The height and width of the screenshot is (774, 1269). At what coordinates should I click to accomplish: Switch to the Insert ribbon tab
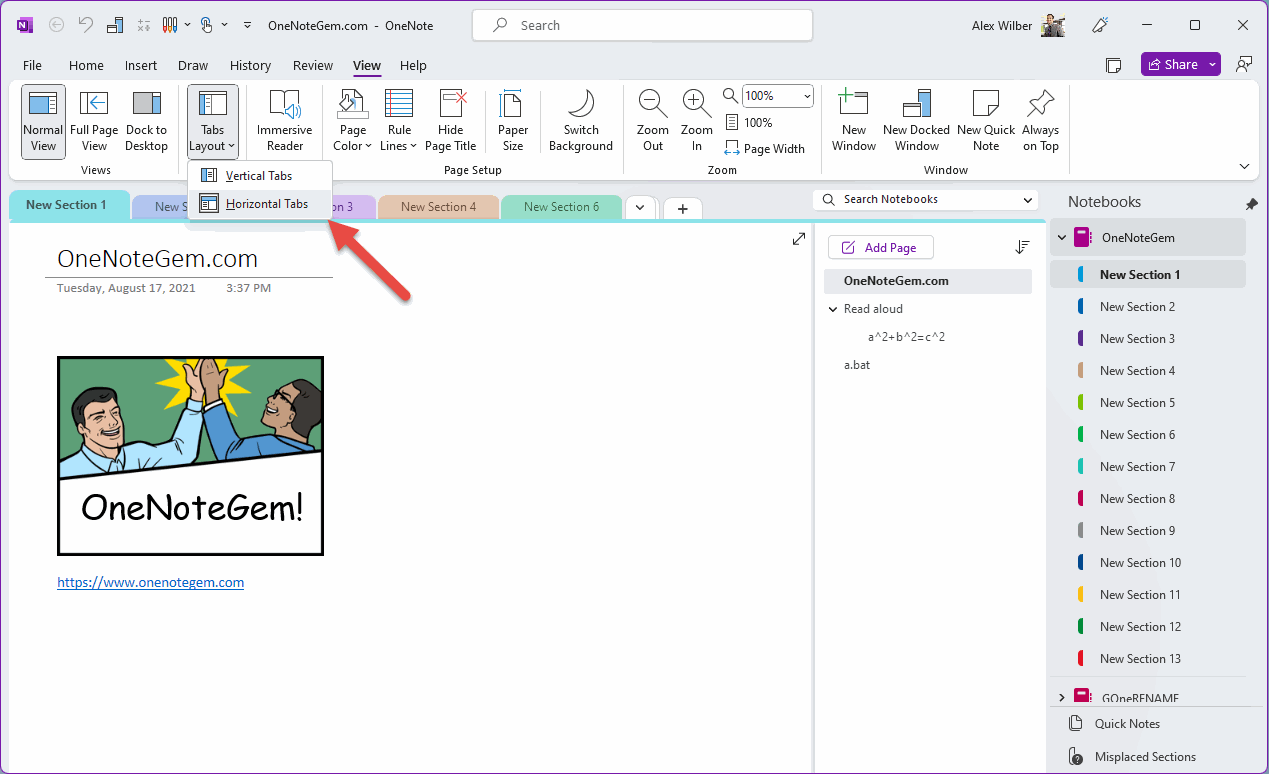(x=141, y=65)
